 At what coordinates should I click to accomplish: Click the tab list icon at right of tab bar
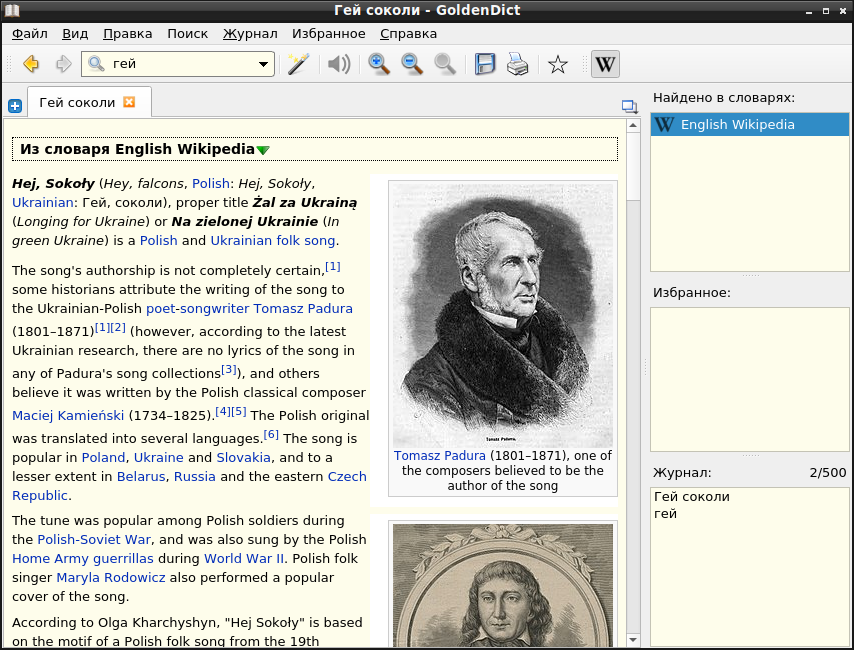pyautogui.click(x=630, y=106)
